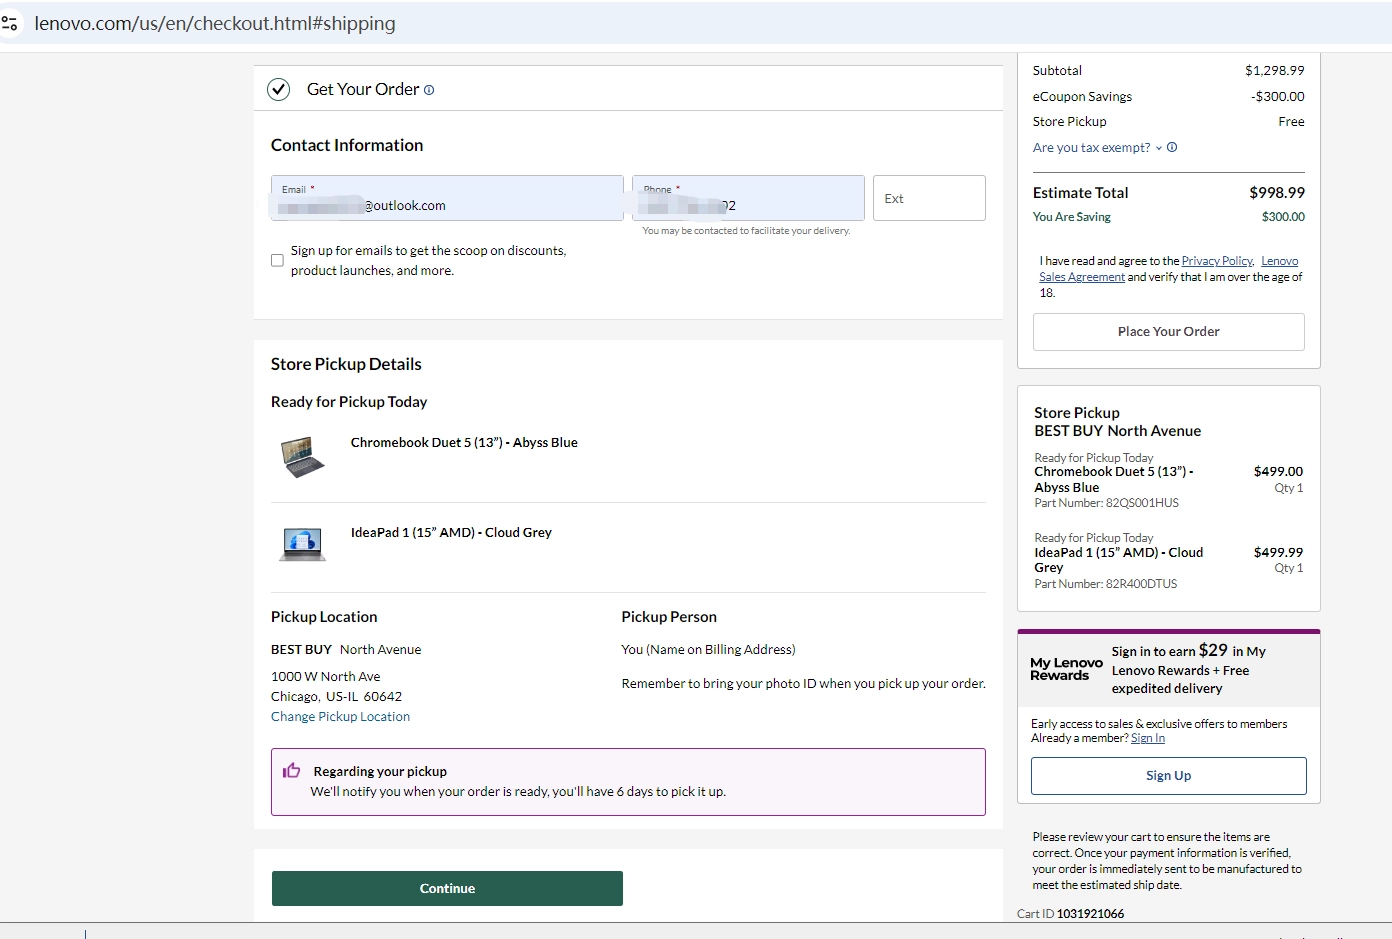1392x939 pixels.
Task: Enable the sign up for emails checkbox
Action: tap(278, 260)
